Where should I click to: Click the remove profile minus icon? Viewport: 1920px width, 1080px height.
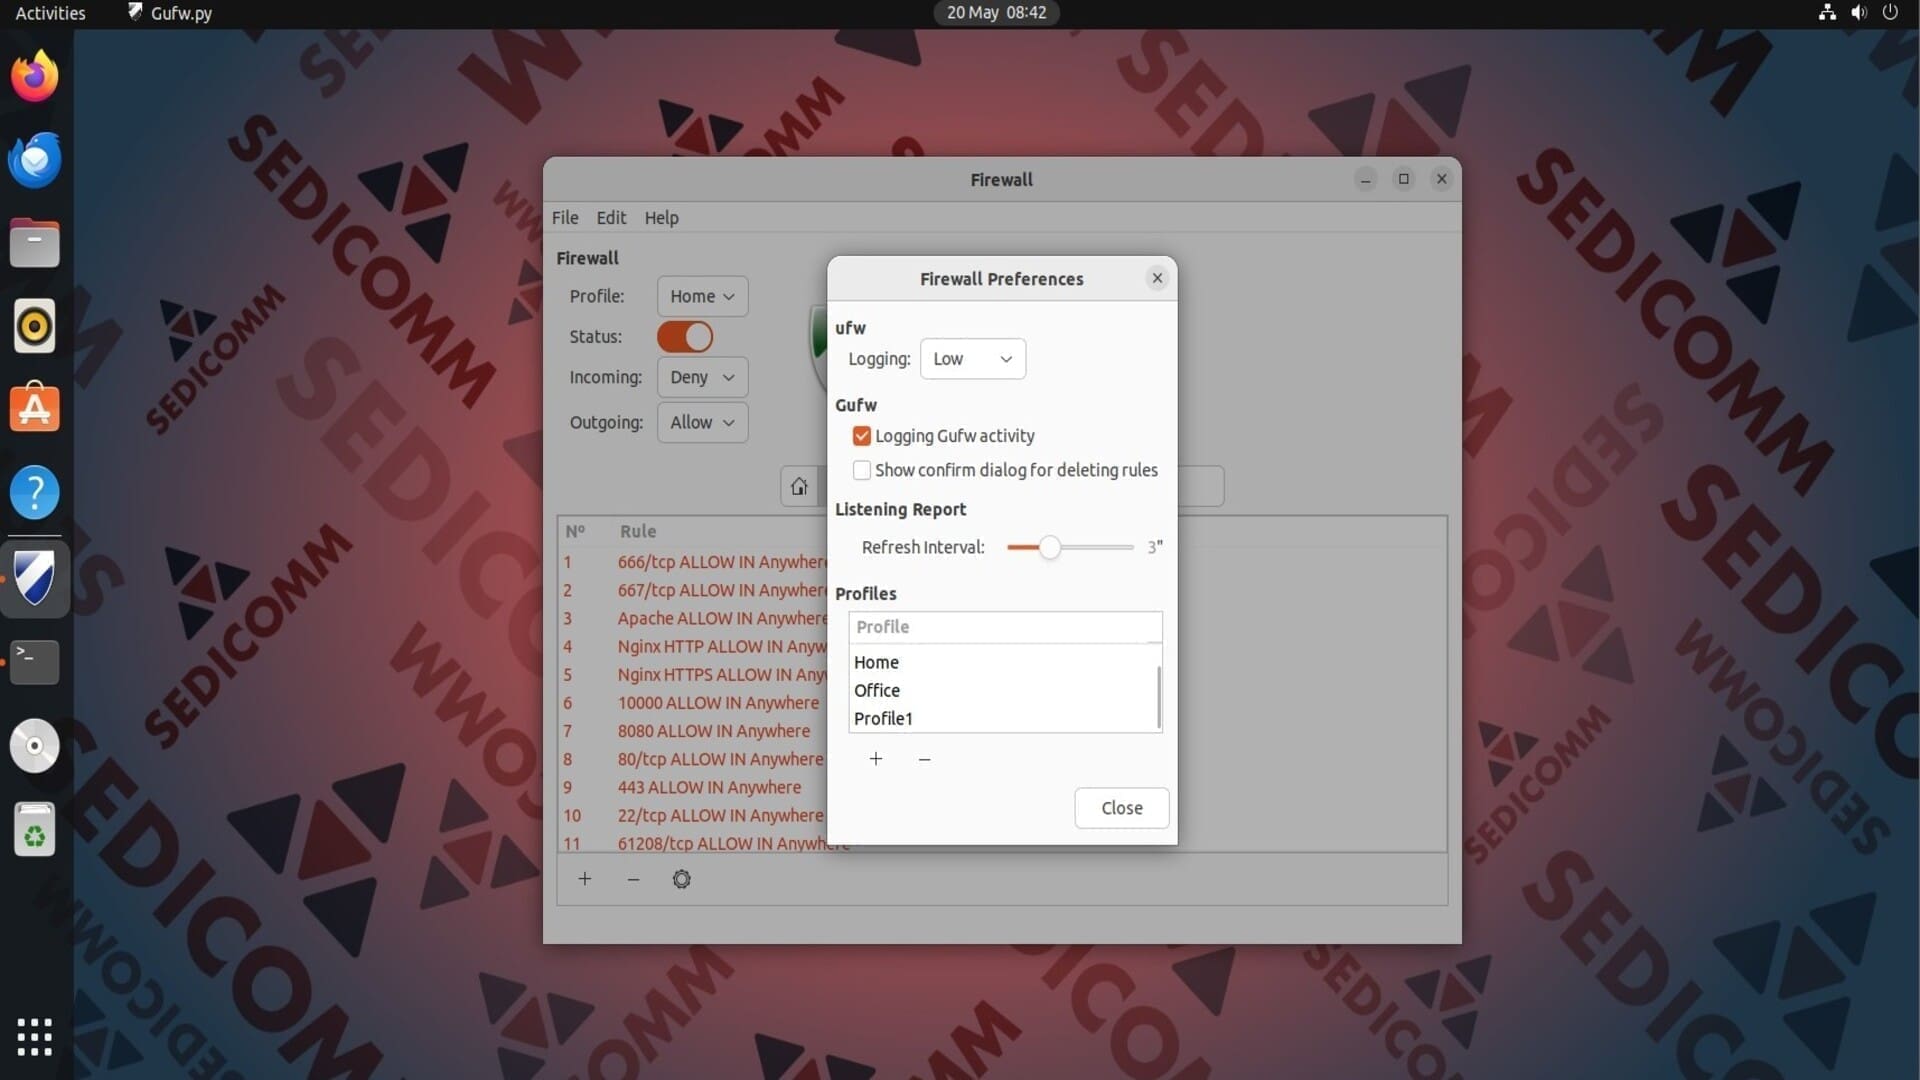point(924,760)
